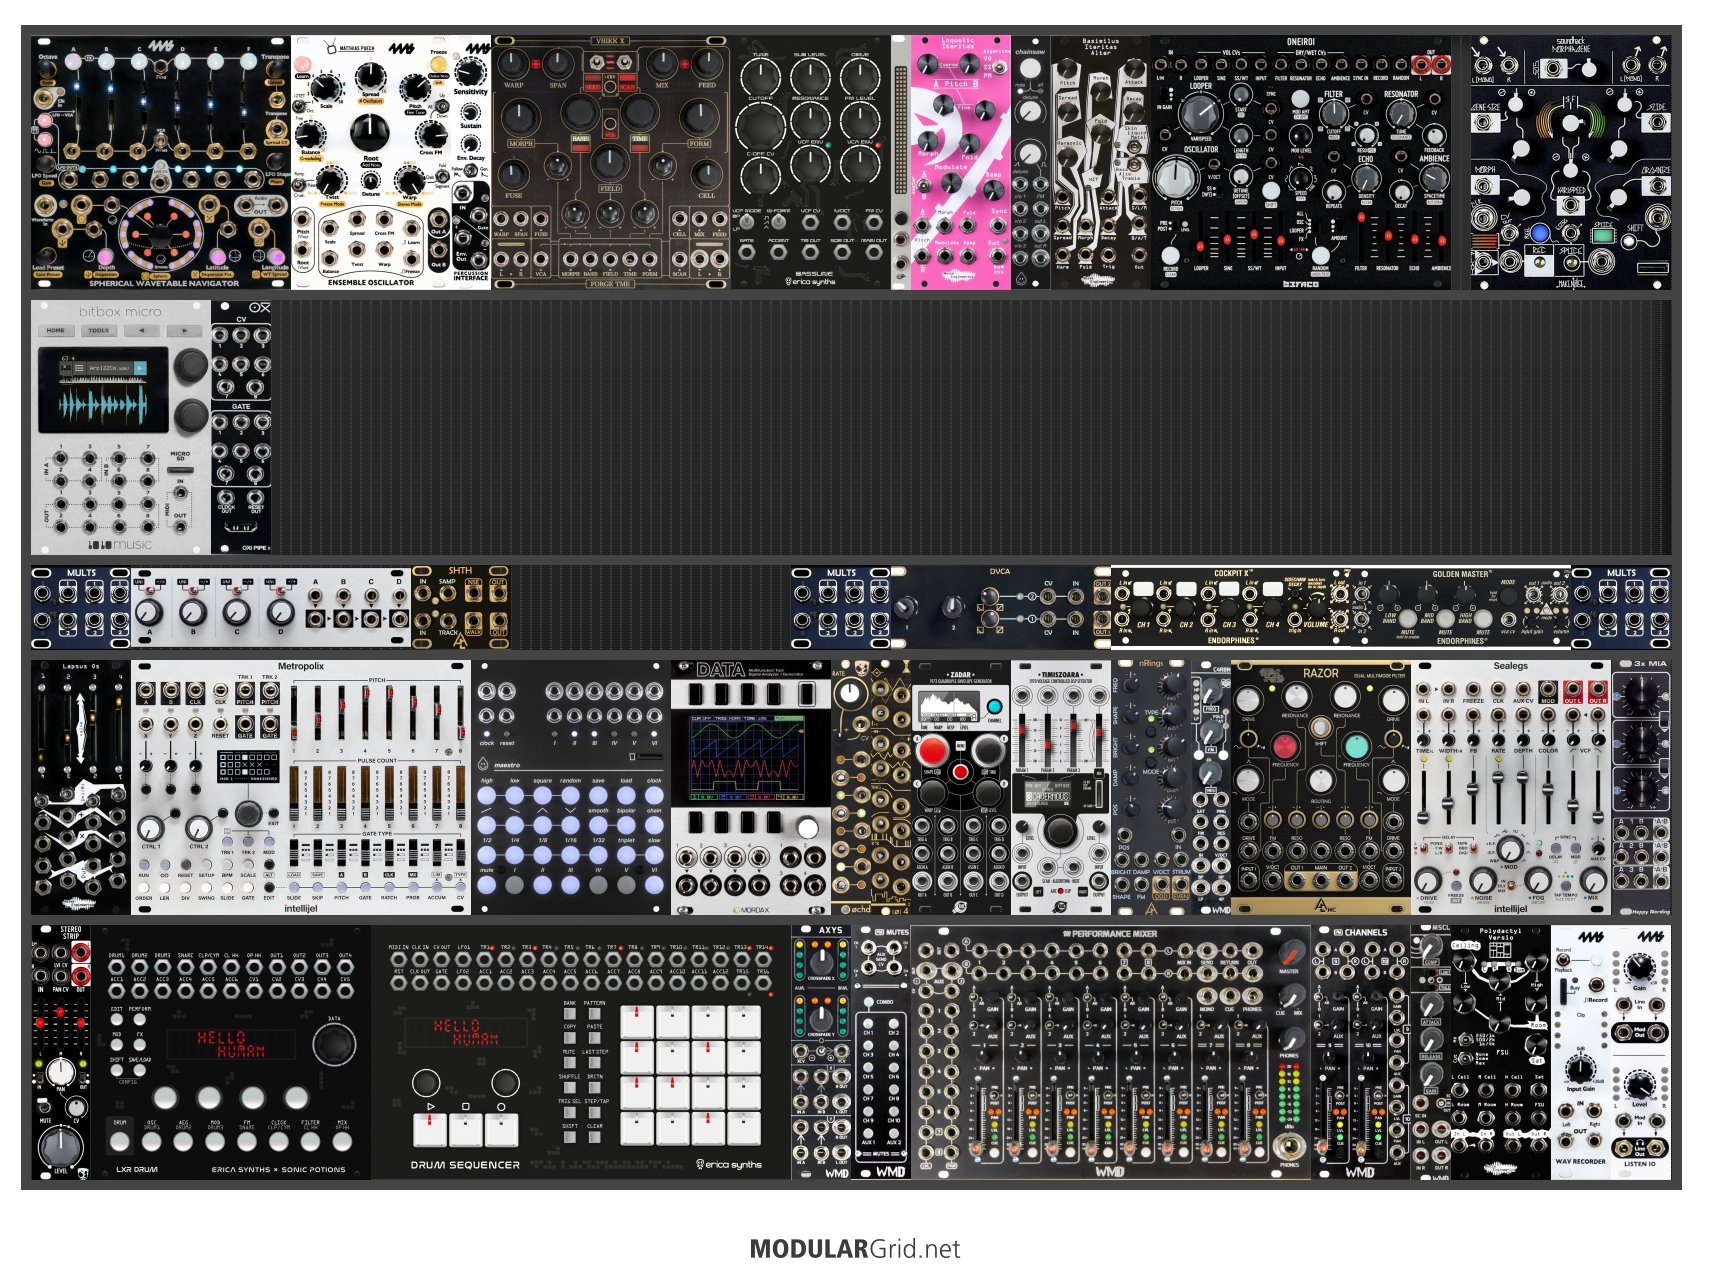Click the ENSEMBLE OSCILLATOR label
The height and width of the screenshot is (1270, 1712).
pyautogui.click(x=371, y=283)
